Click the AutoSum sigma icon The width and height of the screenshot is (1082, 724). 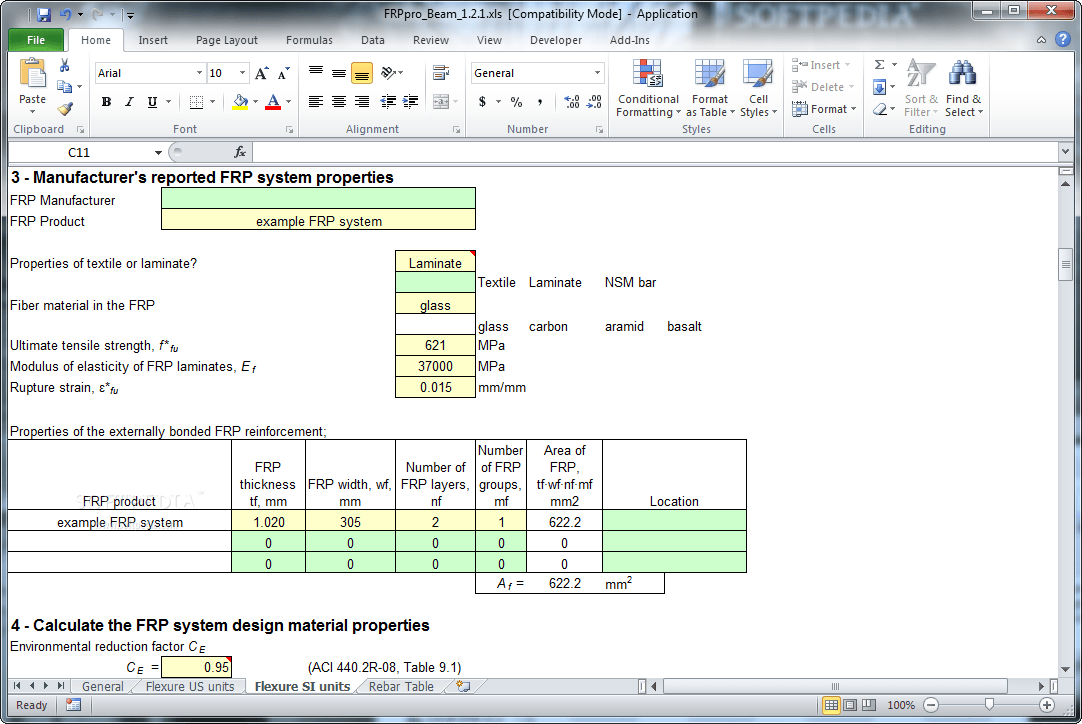(879, 65)
